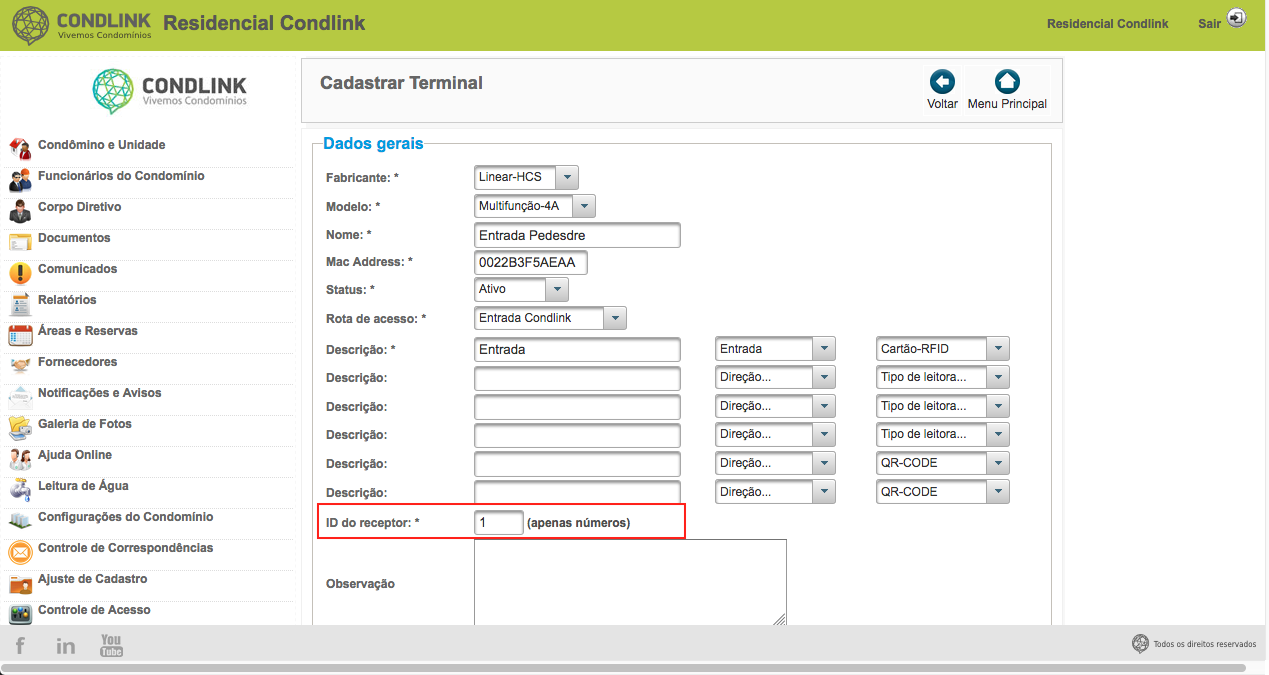Open the Rota de acesso dropdown
Image resolution: width=1269 pixels, height=675 pixels.
point(550,318)
